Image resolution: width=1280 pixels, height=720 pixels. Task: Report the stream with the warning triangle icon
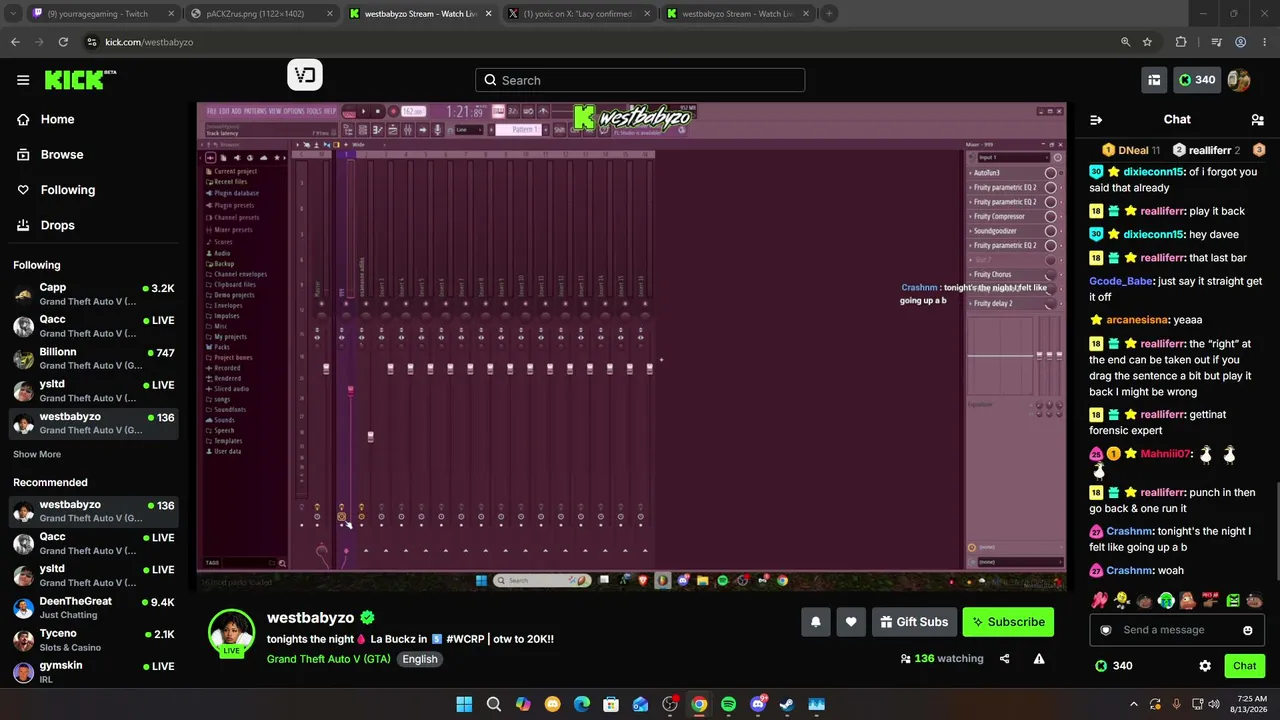[1039, 659]
